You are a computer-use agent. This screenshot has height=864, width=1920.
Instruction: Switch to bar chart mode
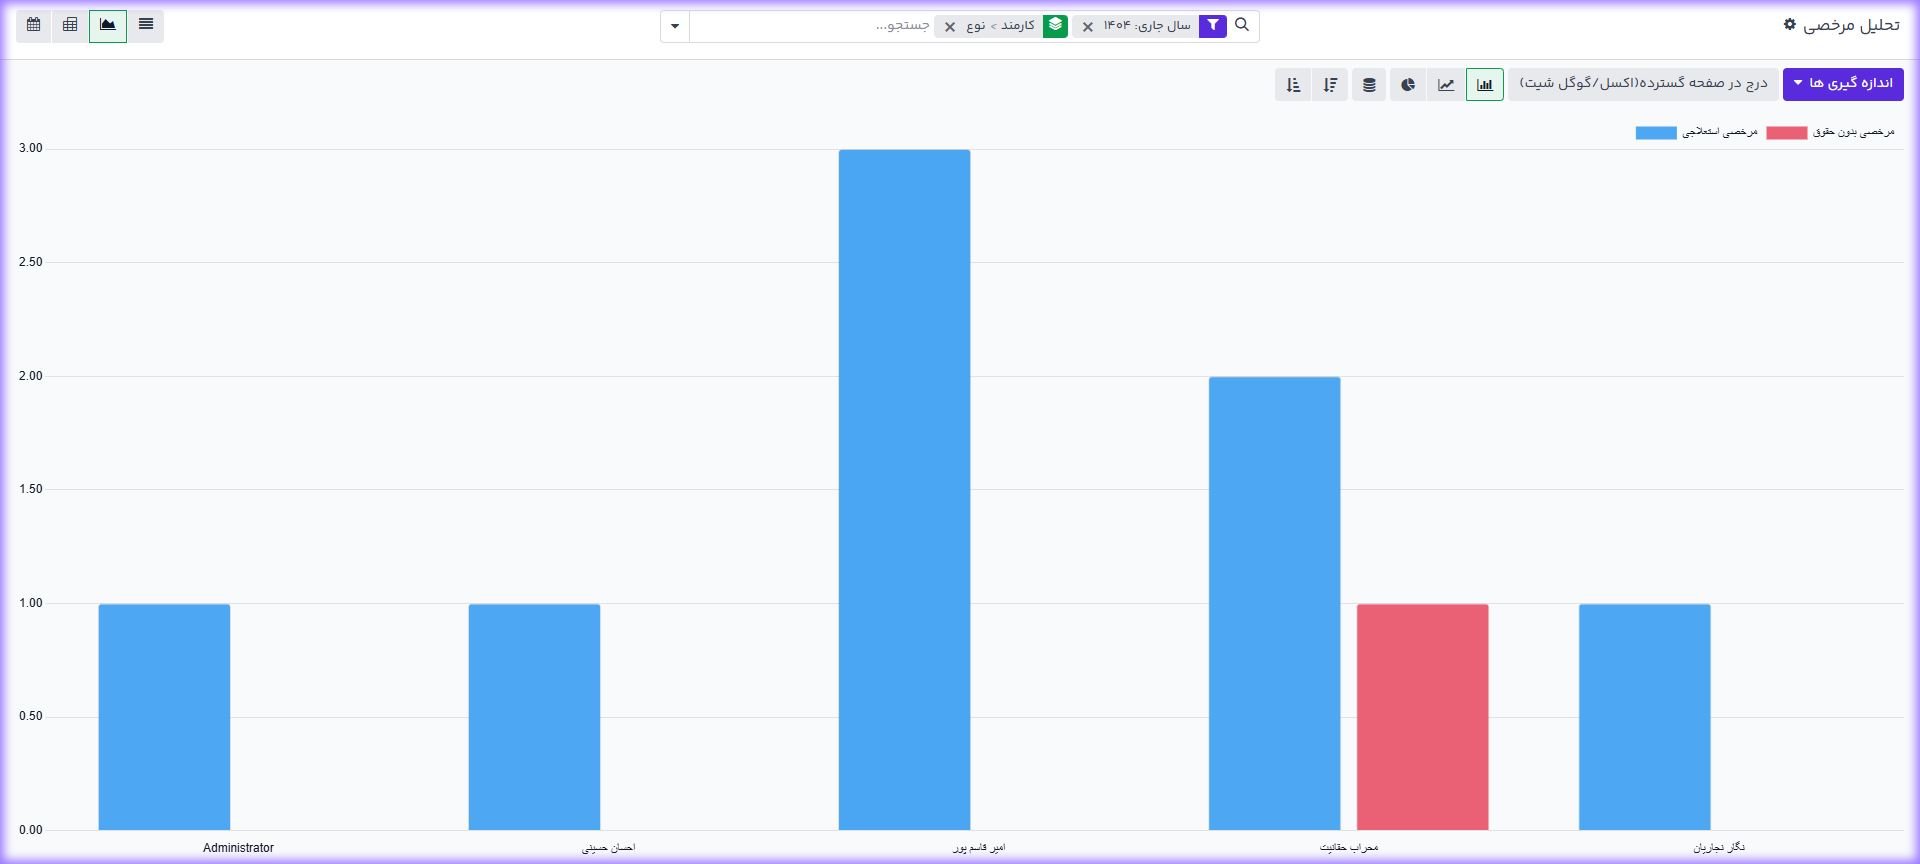click(x=1484, y=85)
